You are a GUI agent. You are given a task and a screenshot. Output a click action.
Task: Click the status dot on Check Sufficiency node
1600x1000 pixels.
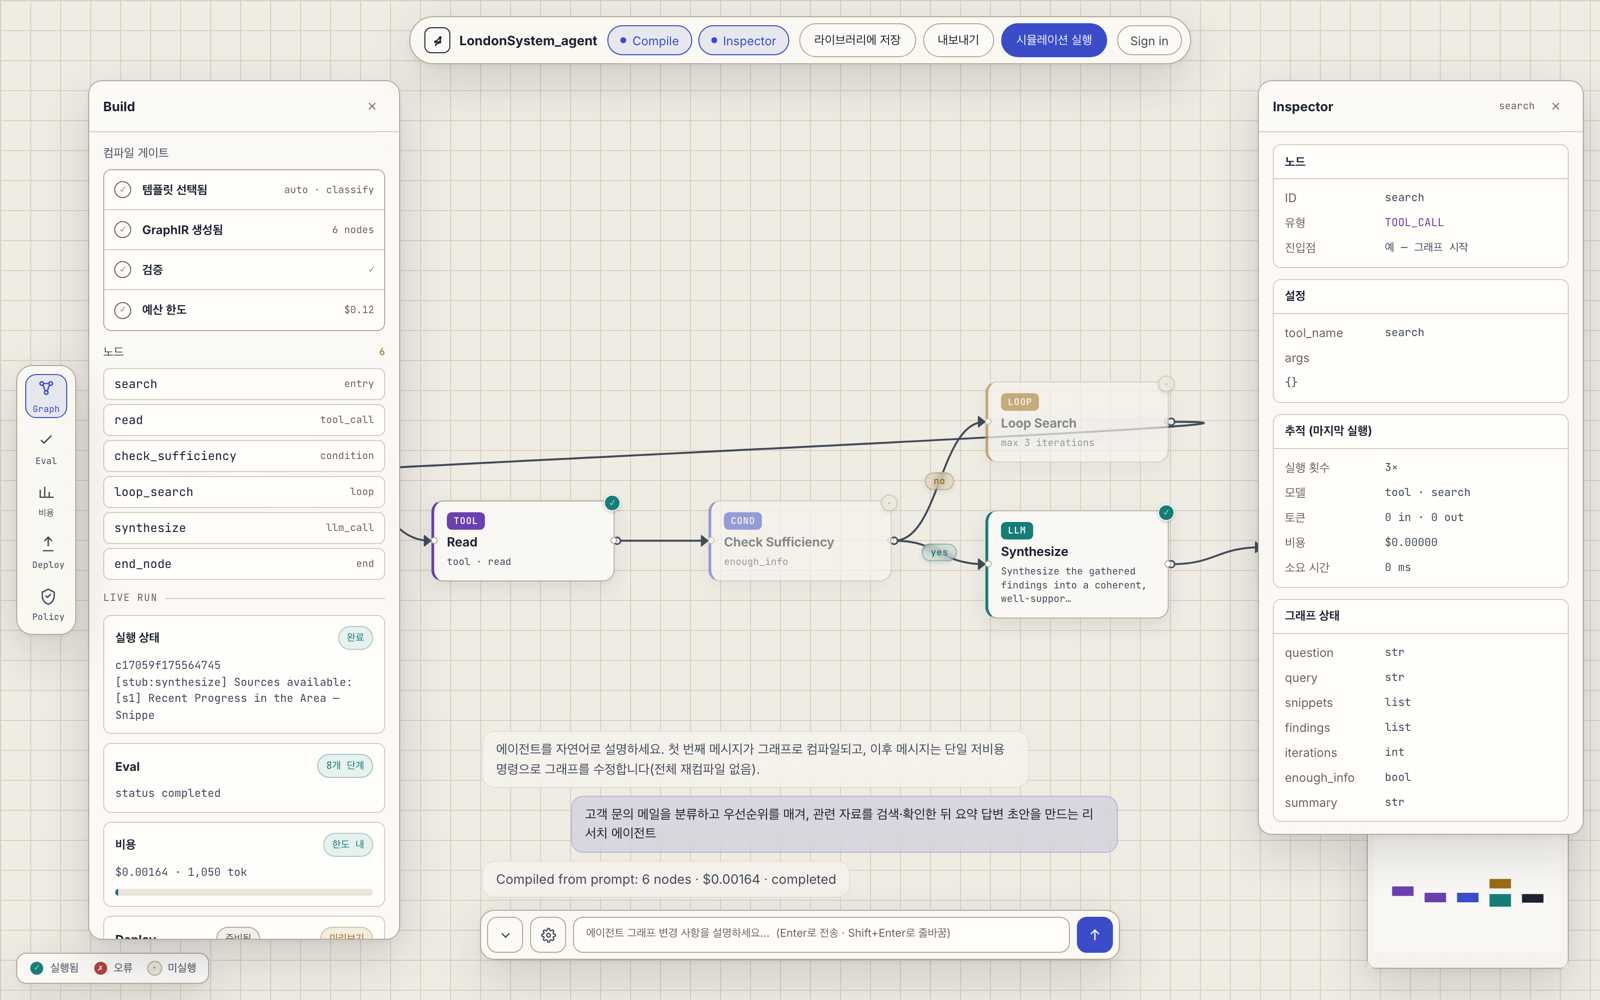tap(889, 503)
